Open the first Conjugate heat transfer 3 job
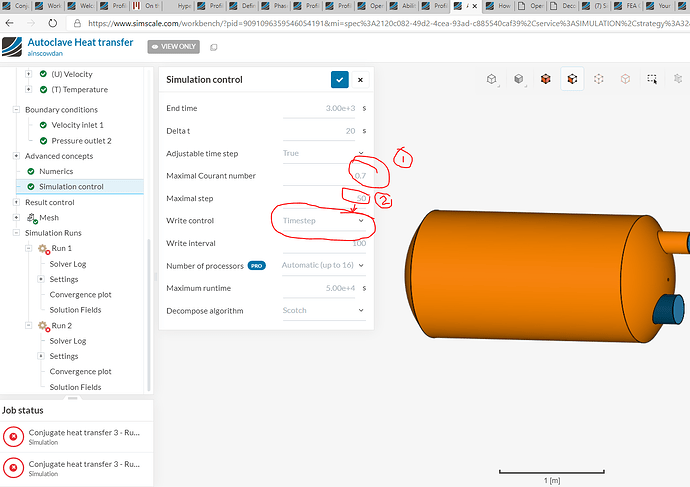 coord(77,436)
